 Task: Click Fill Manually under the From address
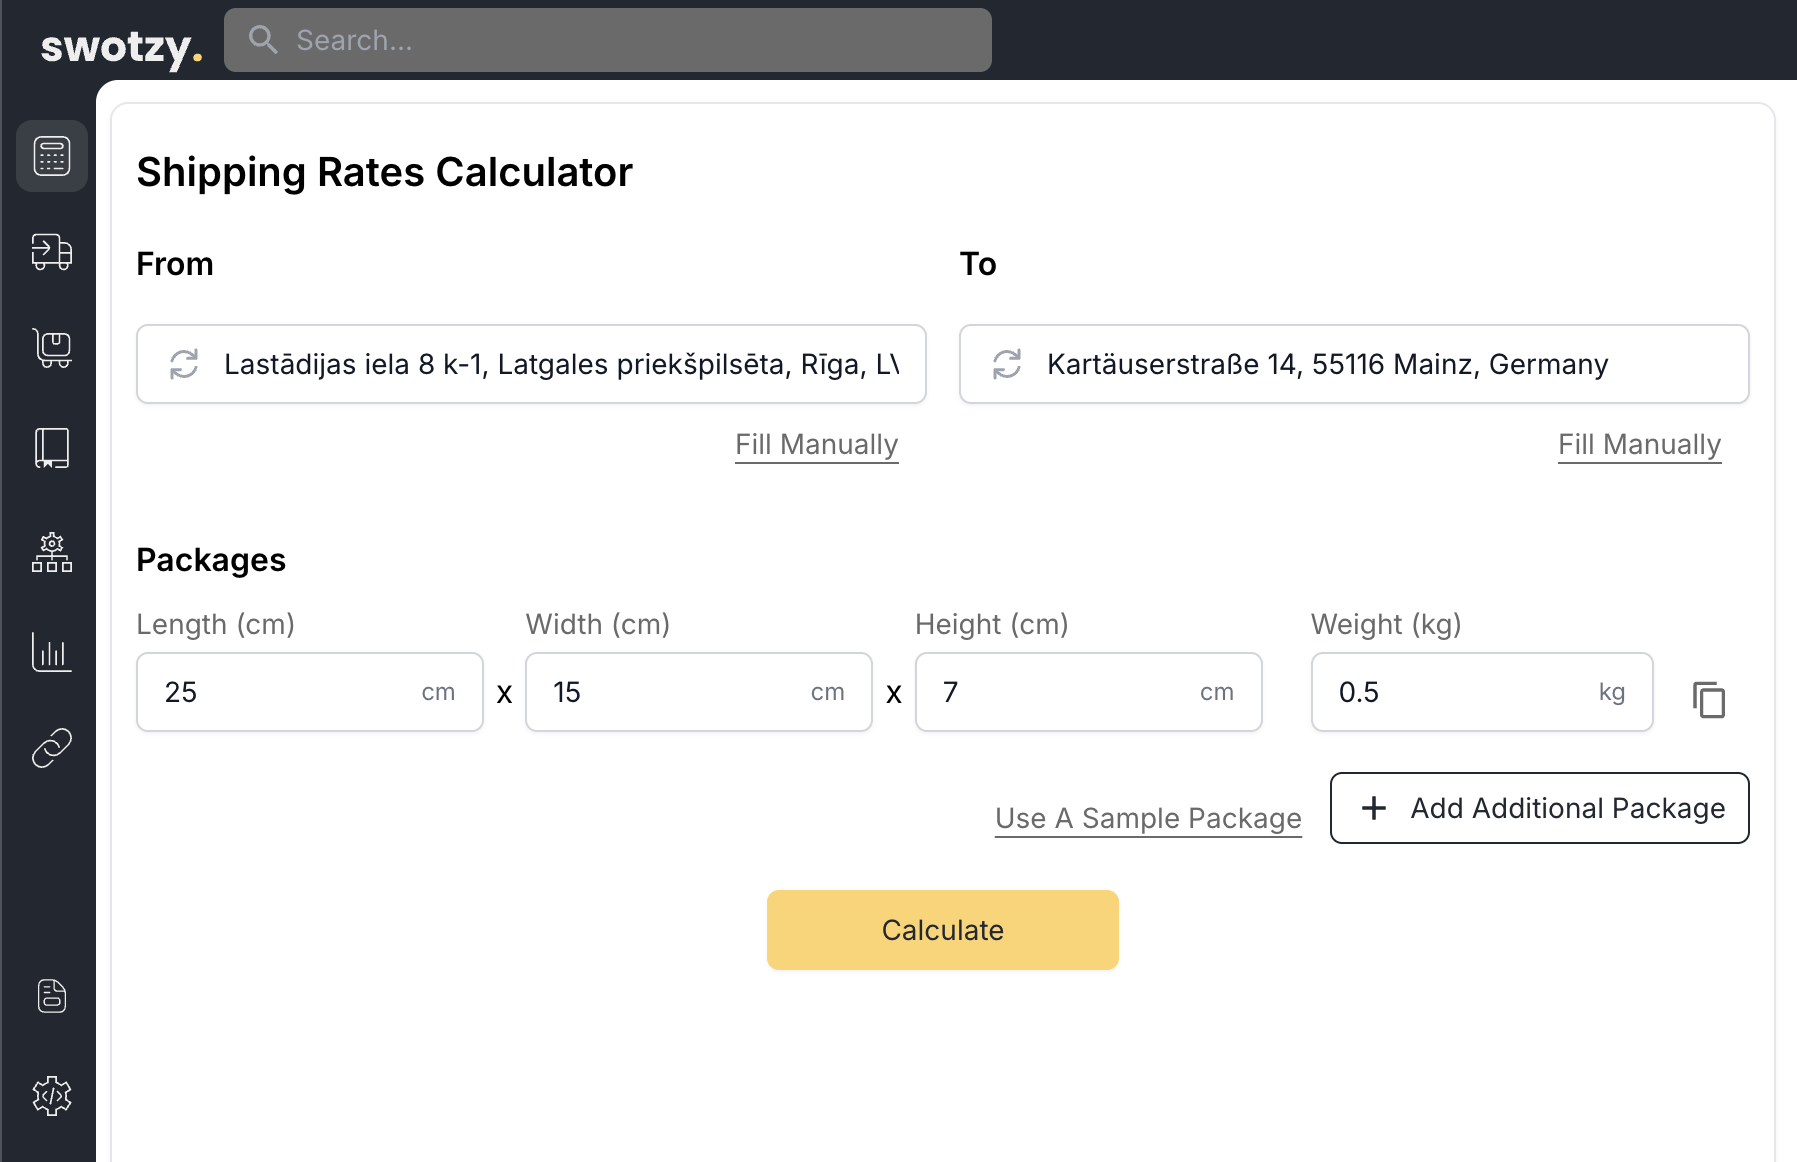click(x=816, y=444)
